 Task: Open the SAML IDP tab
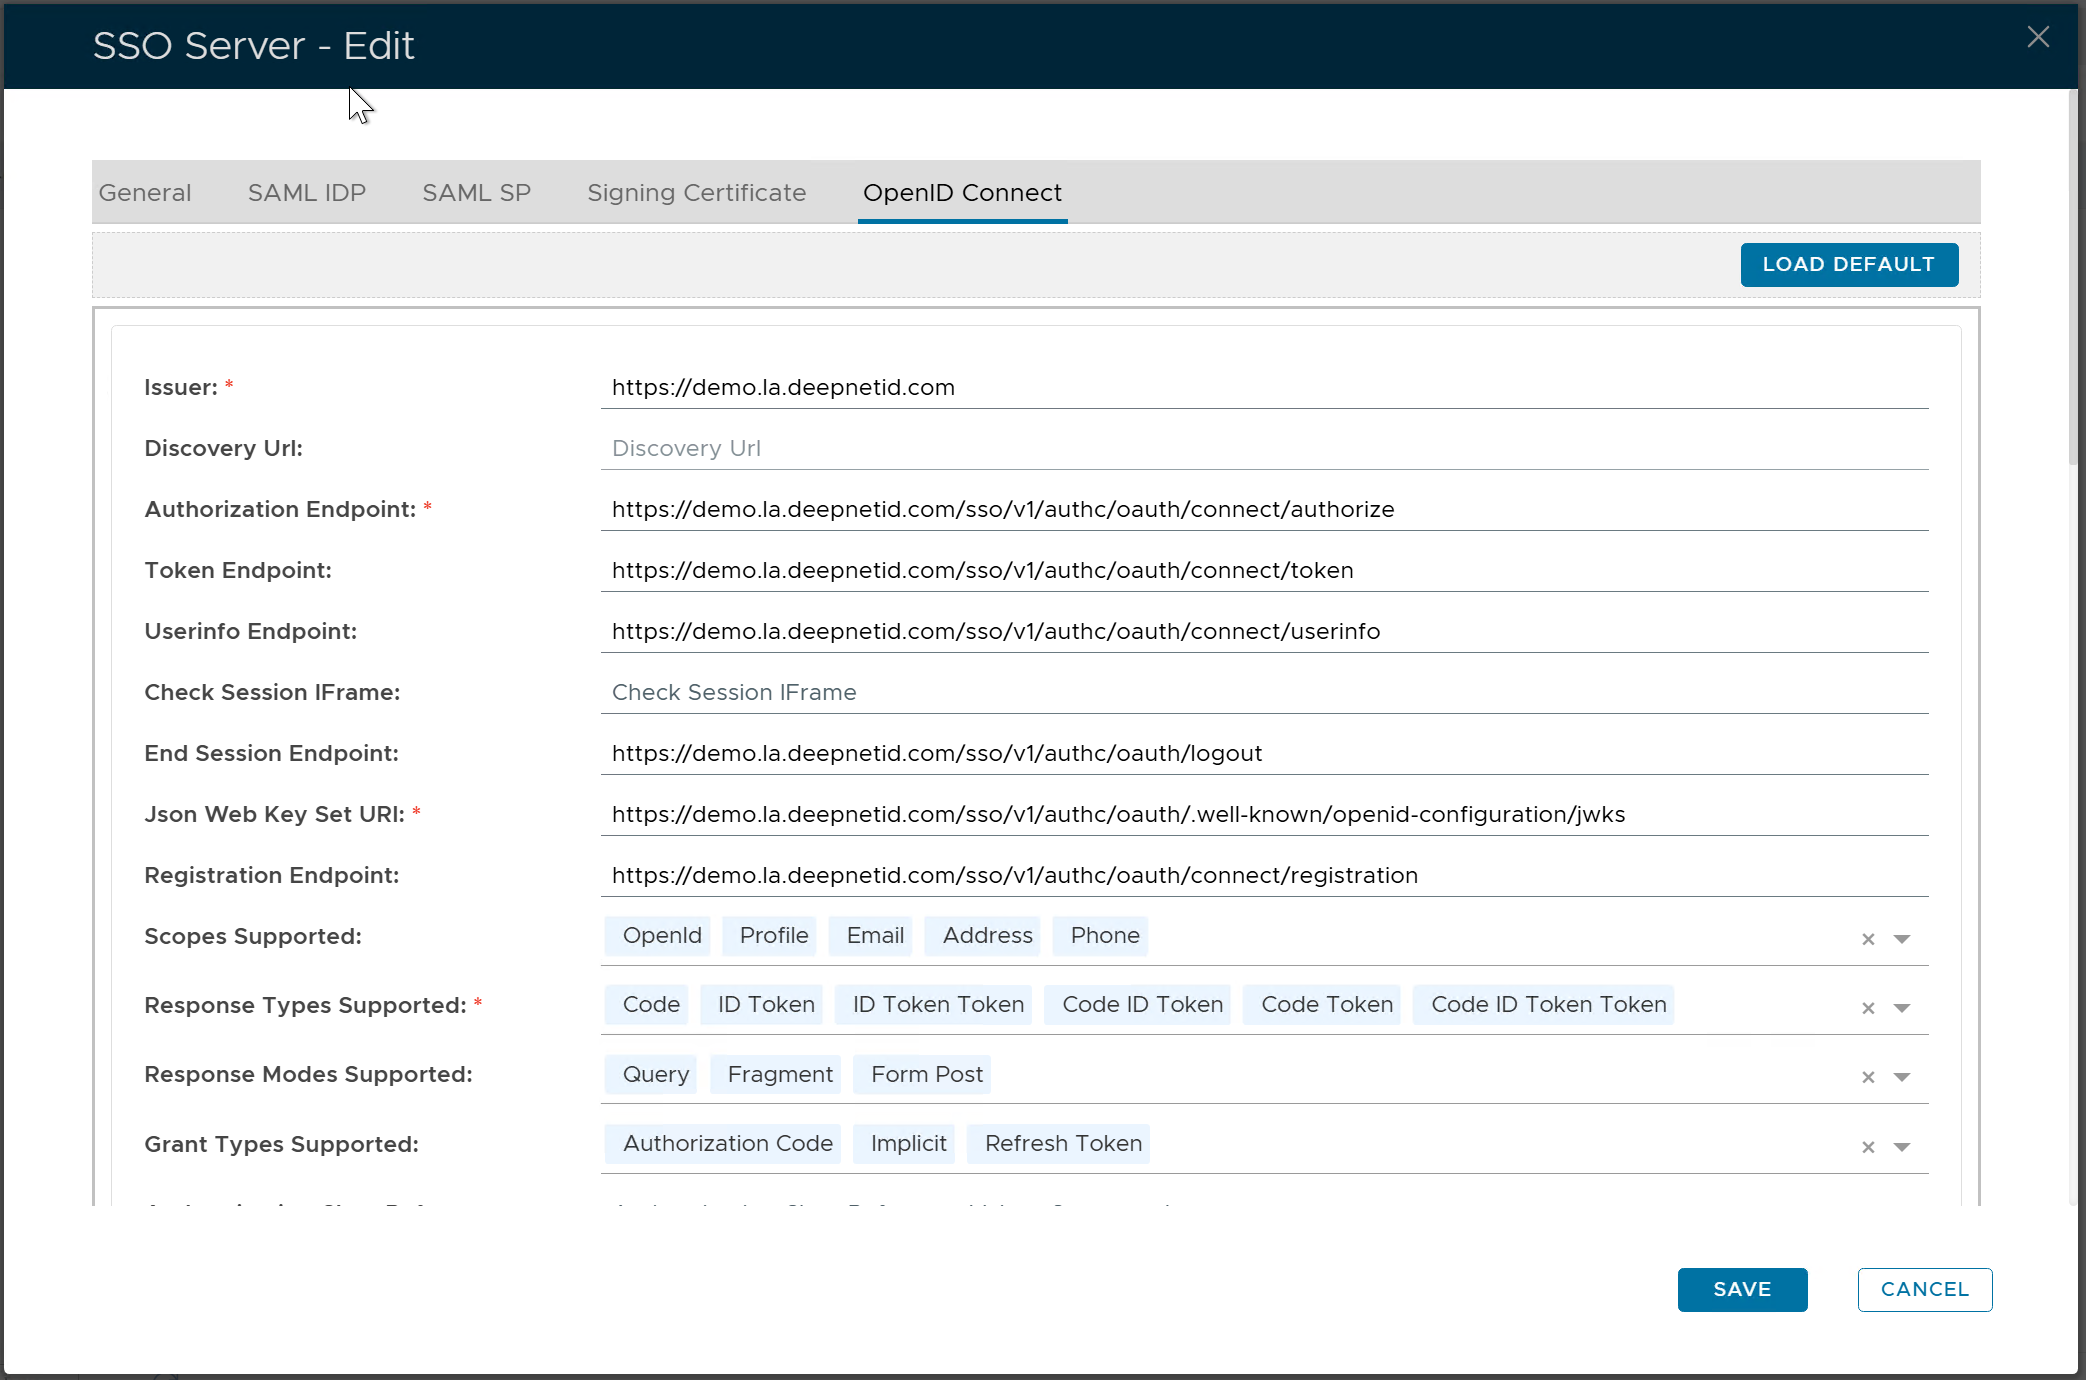(307, 193)
